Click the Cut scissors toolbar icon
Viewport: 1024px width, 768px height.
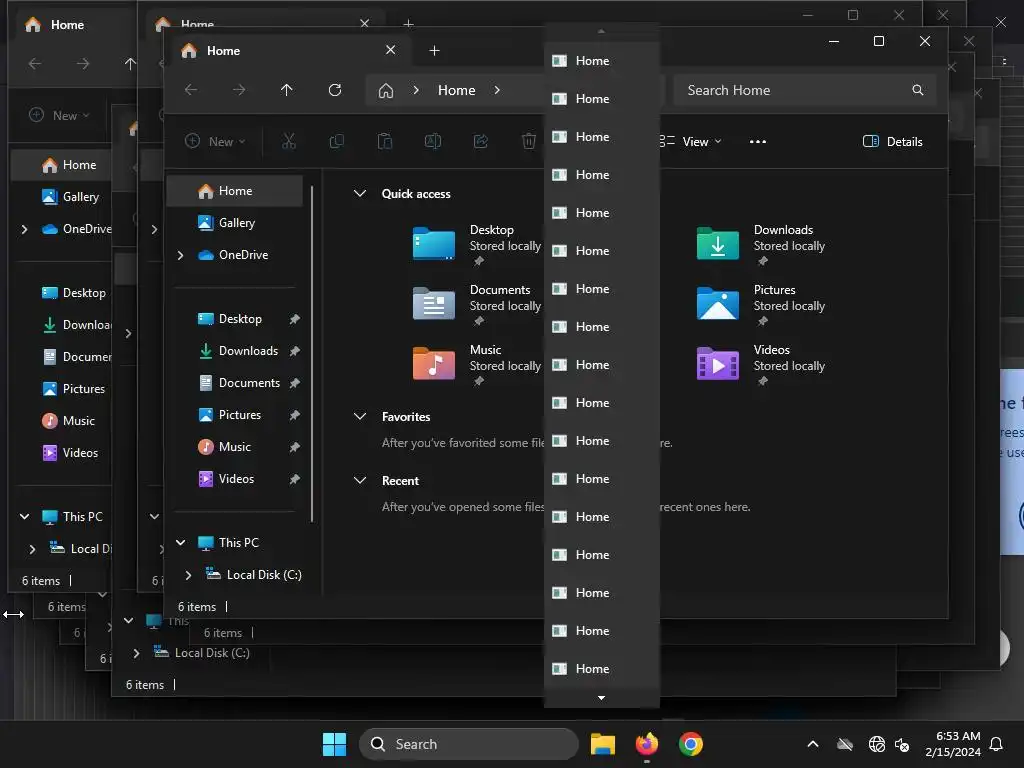289,141
